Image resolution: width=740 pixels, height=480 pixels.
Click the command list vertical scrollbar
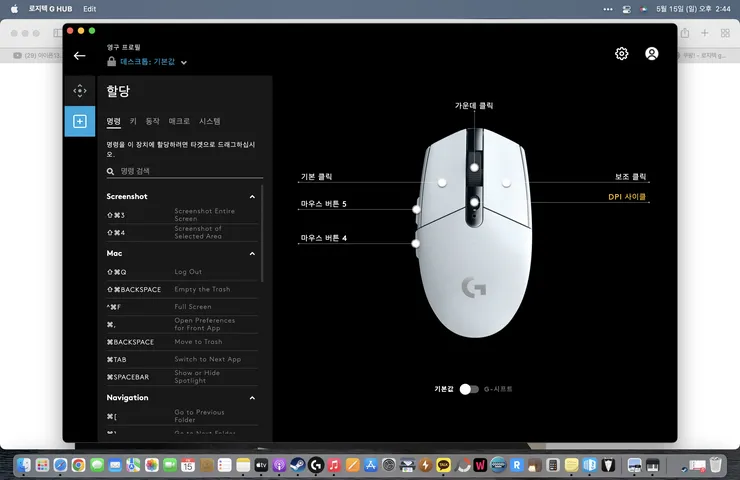pyautogui.click(x=262, y=234)
